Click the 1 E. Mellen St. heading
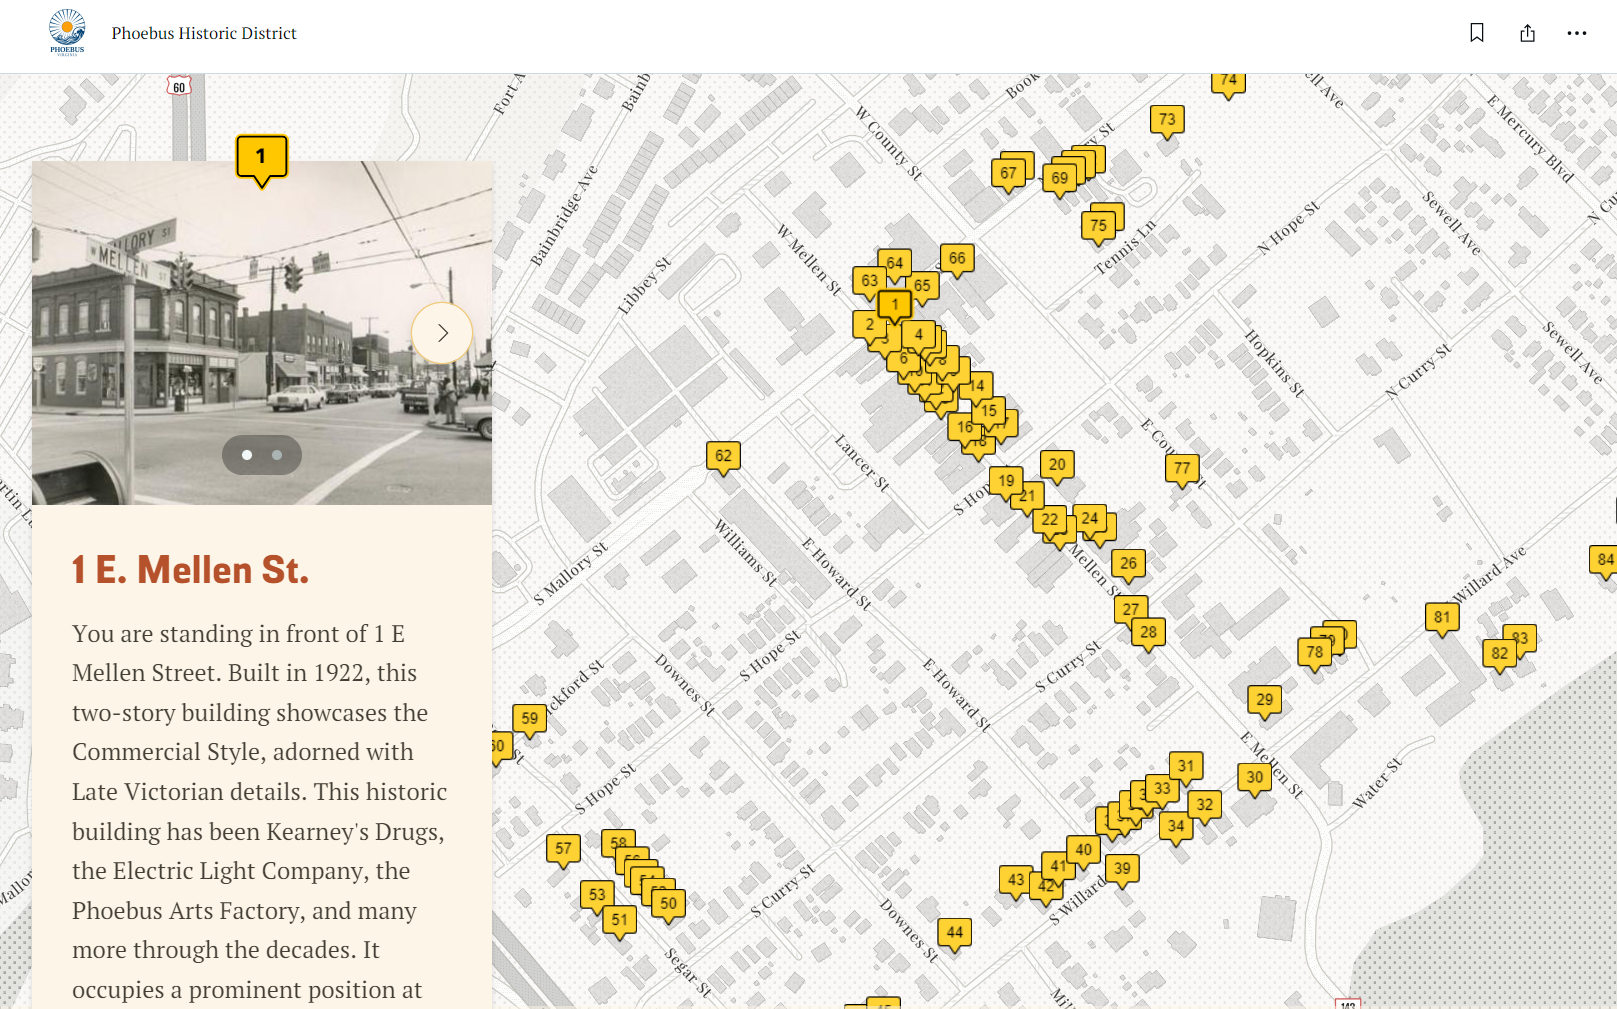Screen dimensions: 1617x1009 click(190, 569)
